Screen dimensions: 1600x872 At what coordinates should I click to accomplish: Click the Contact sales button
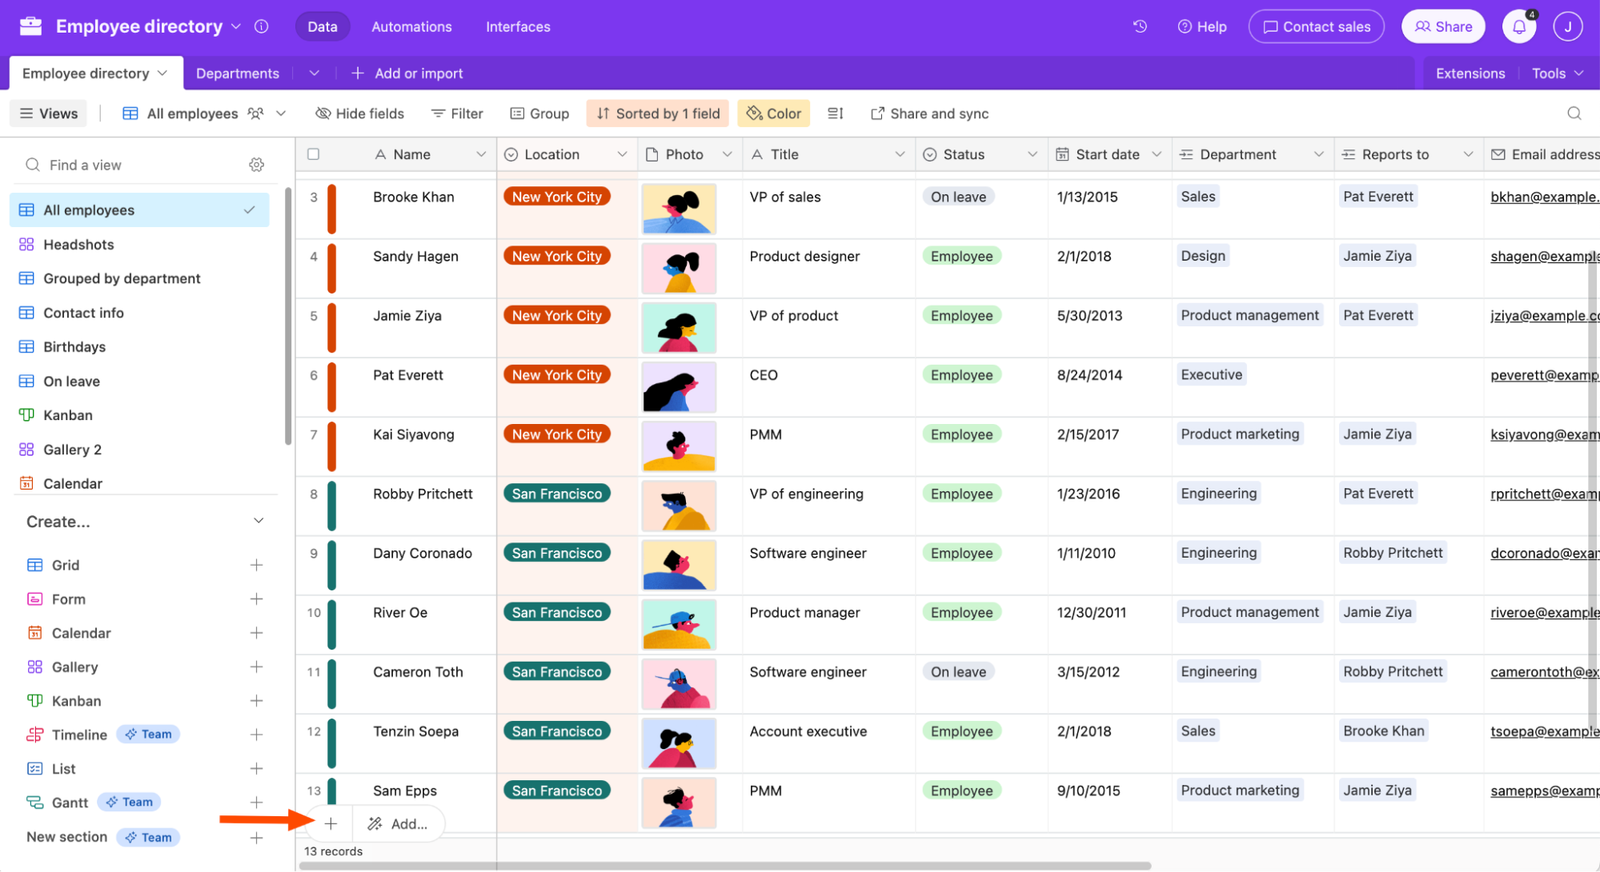1316,27
